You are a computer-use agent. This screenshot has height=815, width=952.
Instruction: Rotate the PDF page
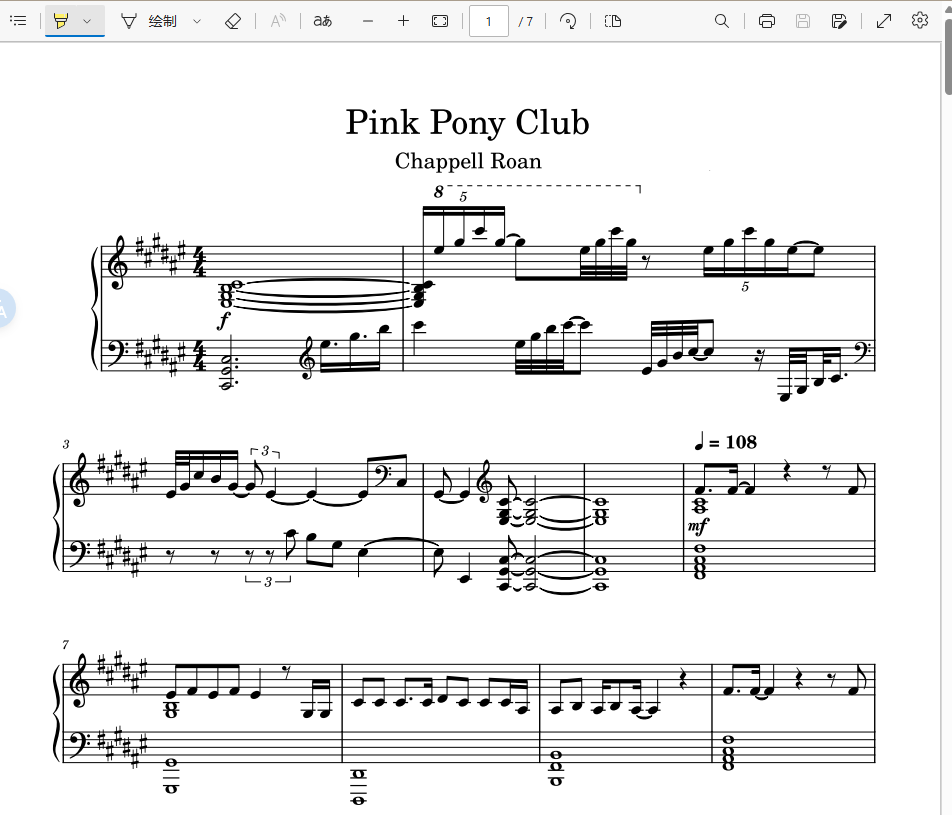[x=568, y=21]
